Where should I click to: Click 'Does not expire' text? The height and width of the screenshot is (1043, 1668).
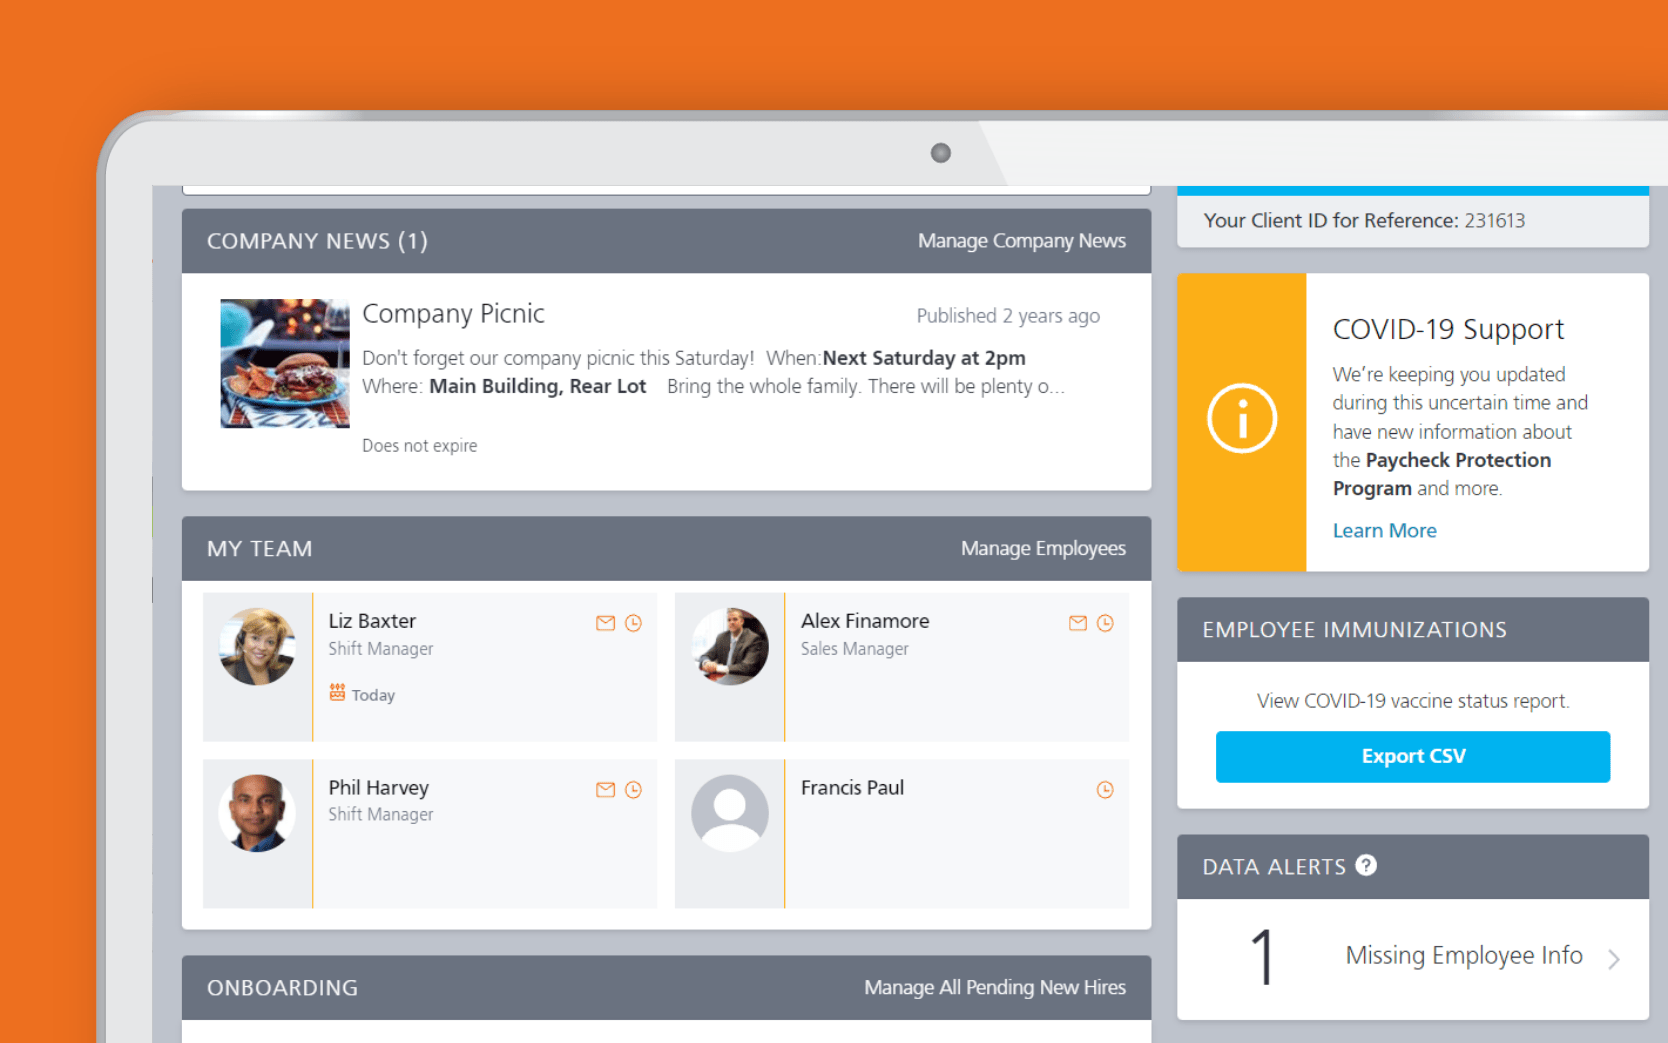click(x=419, y=446)
